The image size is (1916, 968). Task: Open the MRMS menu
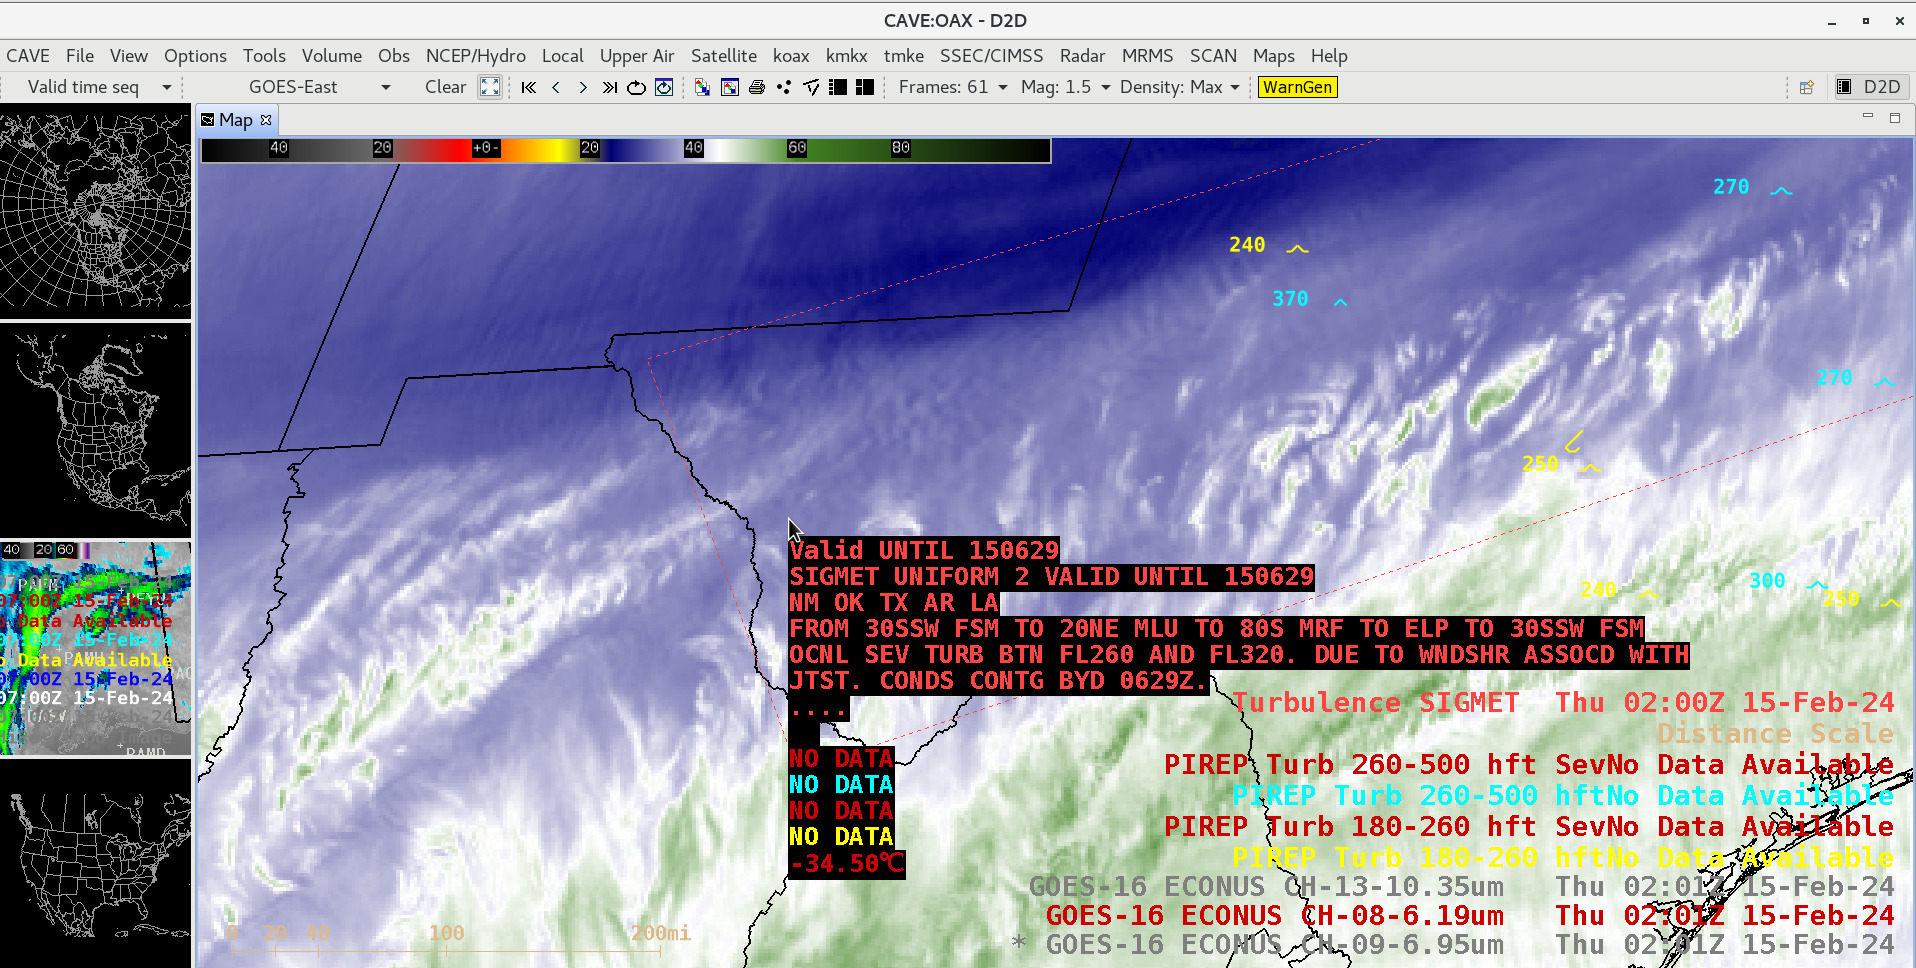click(x=1147, y=56)
